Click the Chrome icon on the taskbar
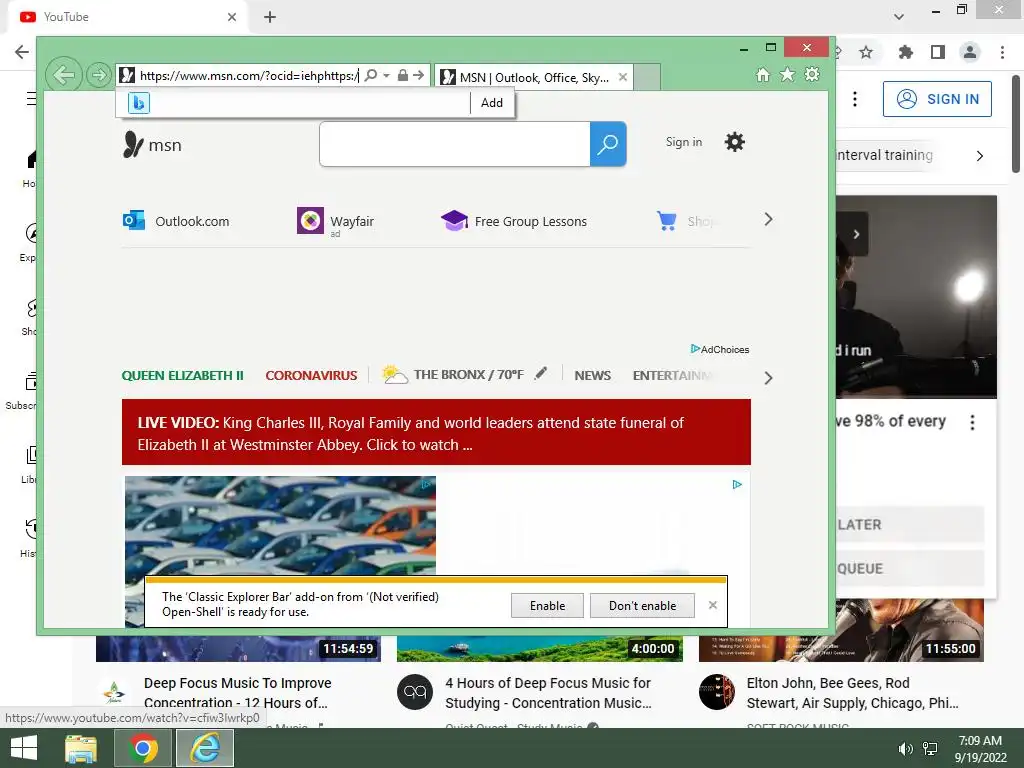Image resolution: width=1024 pixels, height=768 pixels. [142, 748]
